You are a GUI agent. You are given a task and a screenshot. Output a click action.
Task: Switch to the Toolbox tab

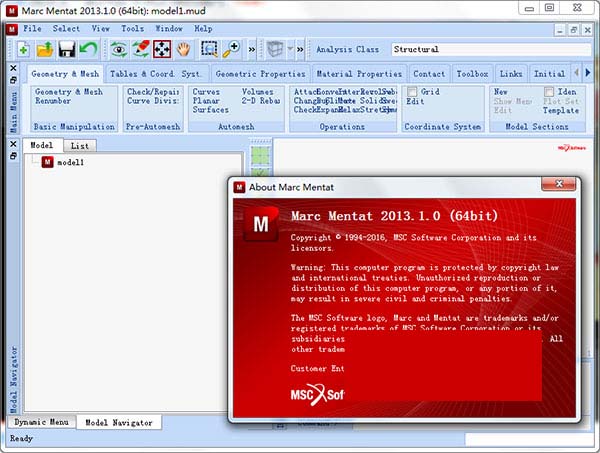click(x=472, y=74)
